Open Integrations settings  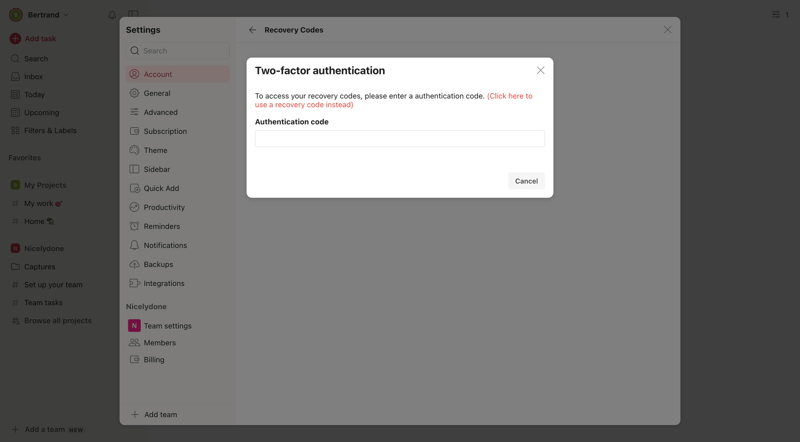(x=178, y=283)
